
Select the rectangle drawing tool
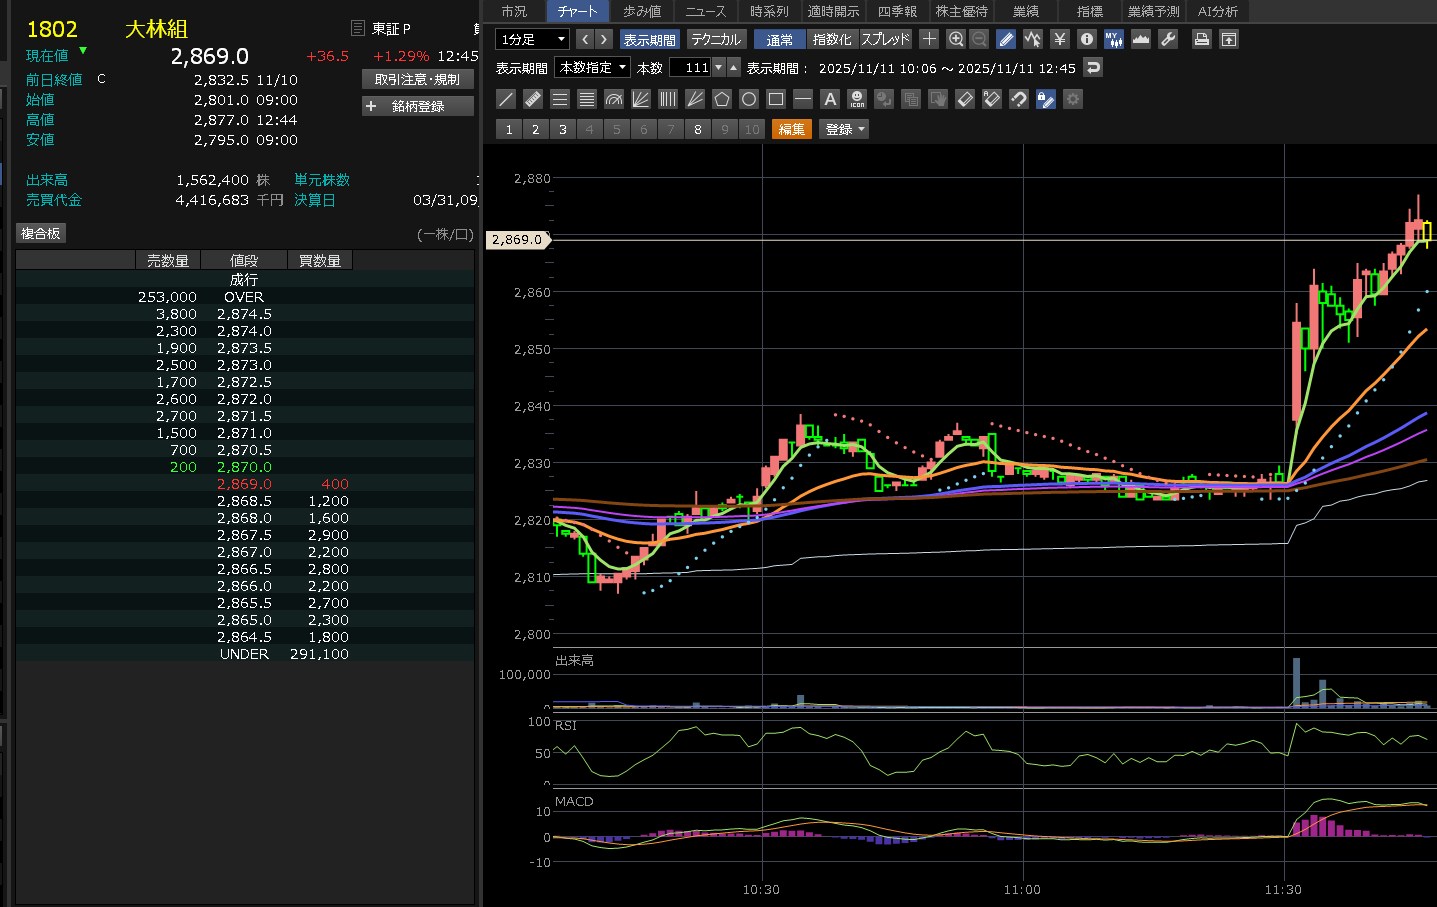pyautogui.click(x=776, y=99)
